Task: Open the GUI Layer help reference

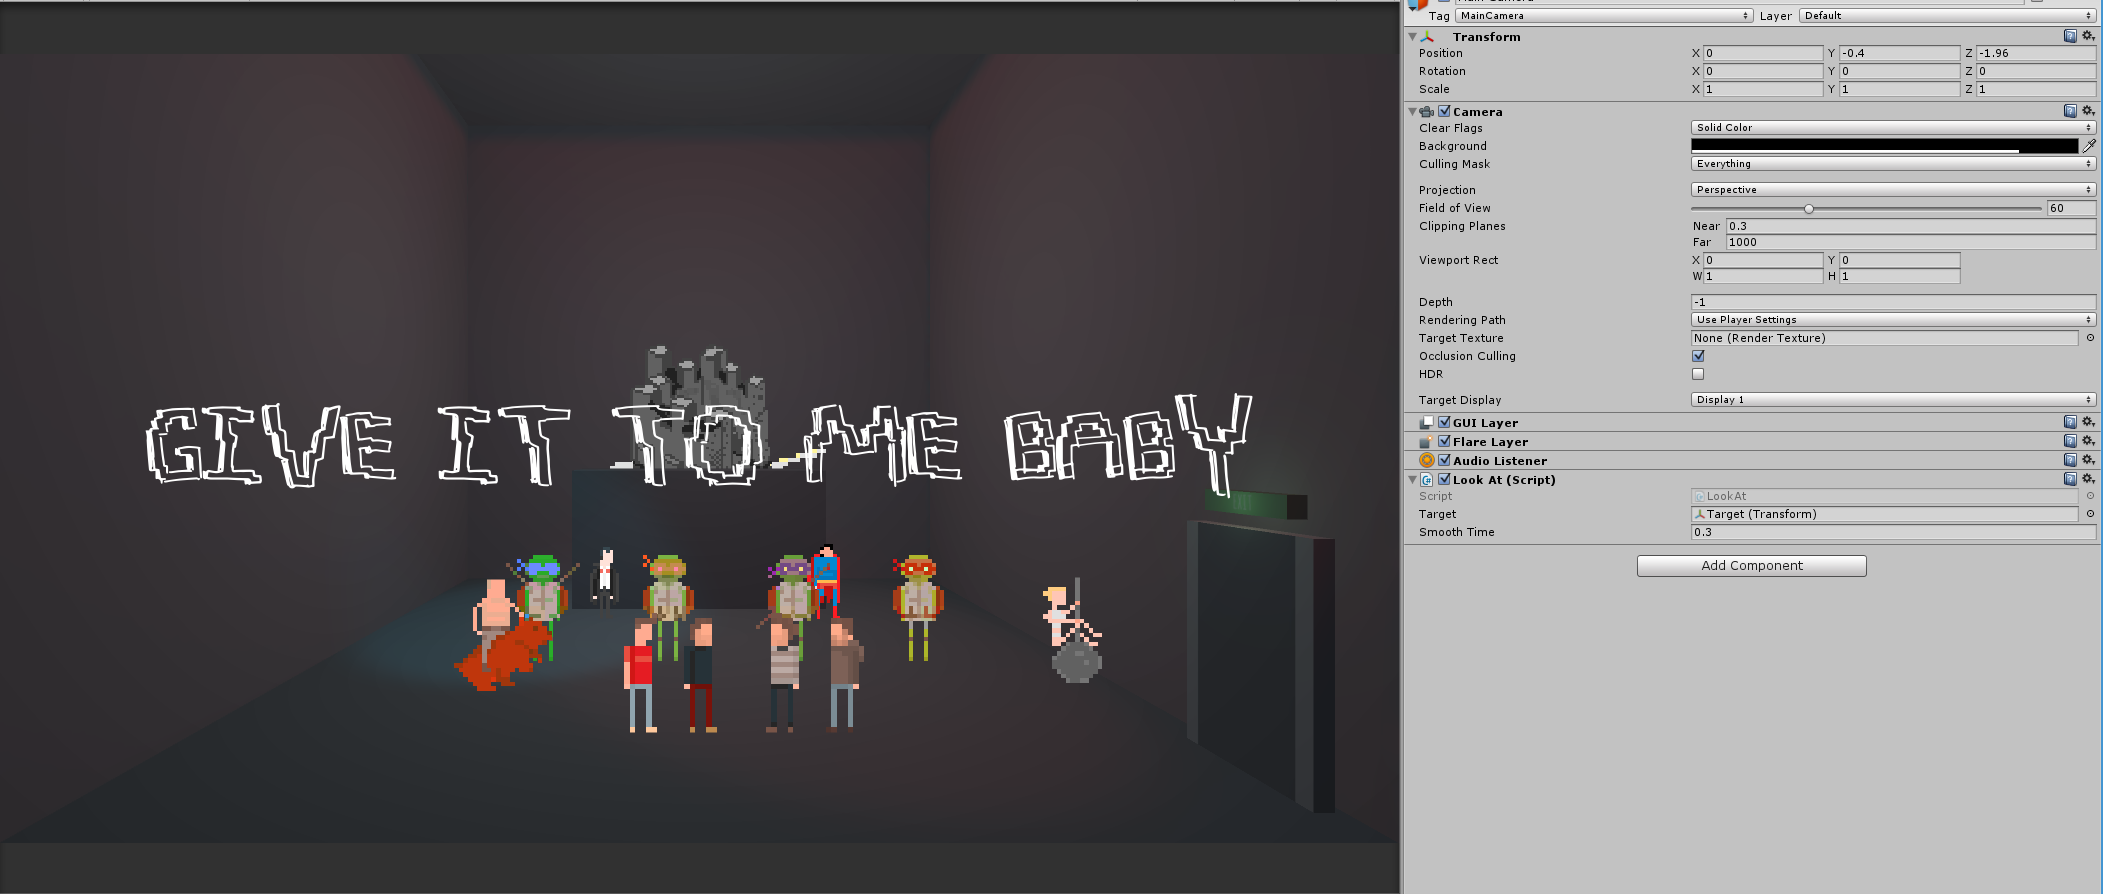Action: tap(2070, 422)
